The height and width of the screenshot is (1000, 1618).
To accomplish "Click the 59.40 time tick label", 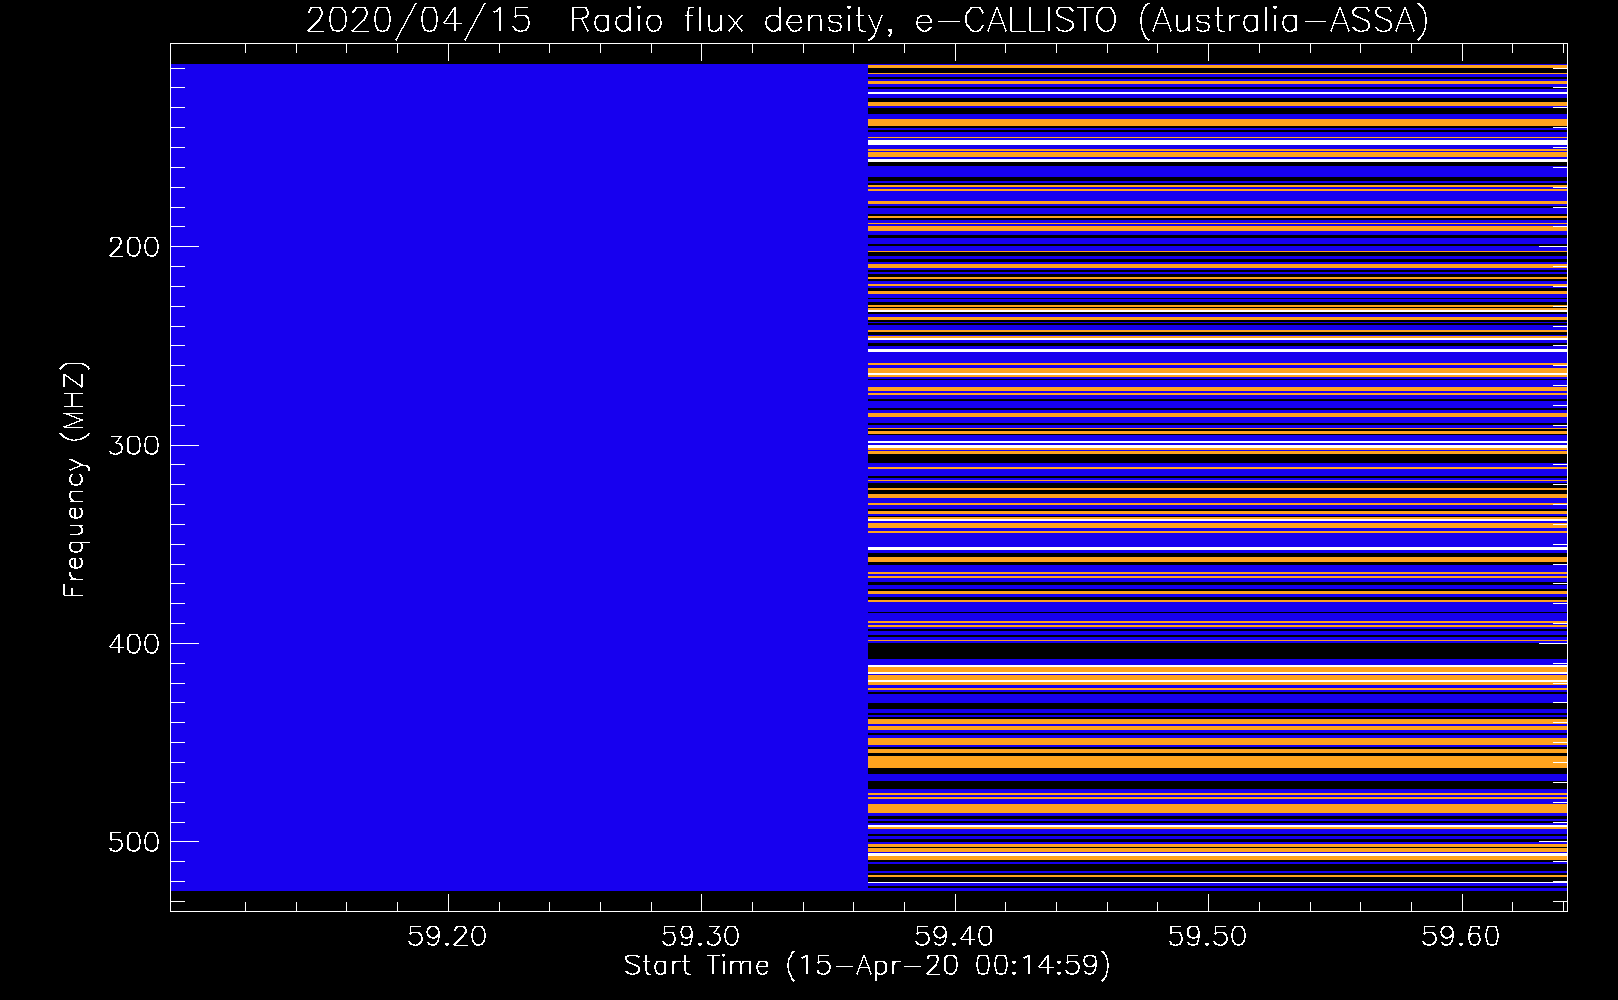I will pyautogui.click(x=955, y=936).
